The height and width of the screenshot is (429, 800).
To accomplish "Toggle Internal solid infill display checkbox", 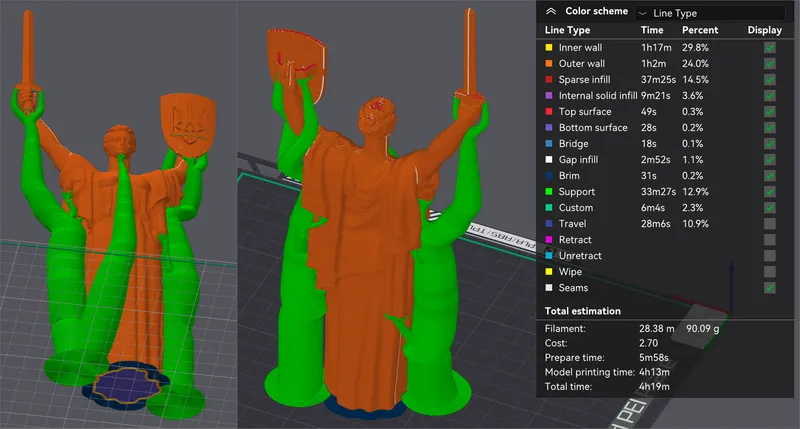I will click(x=769, y=95).
